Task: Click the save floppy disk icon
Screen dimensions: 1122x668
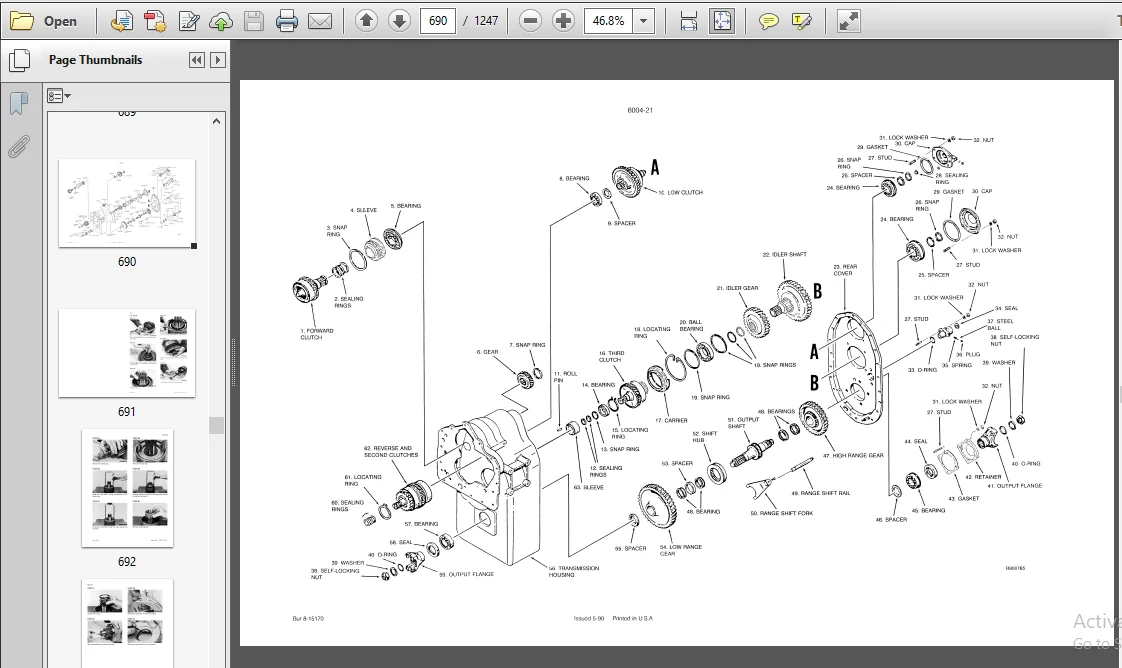Action: click(253, 21)
